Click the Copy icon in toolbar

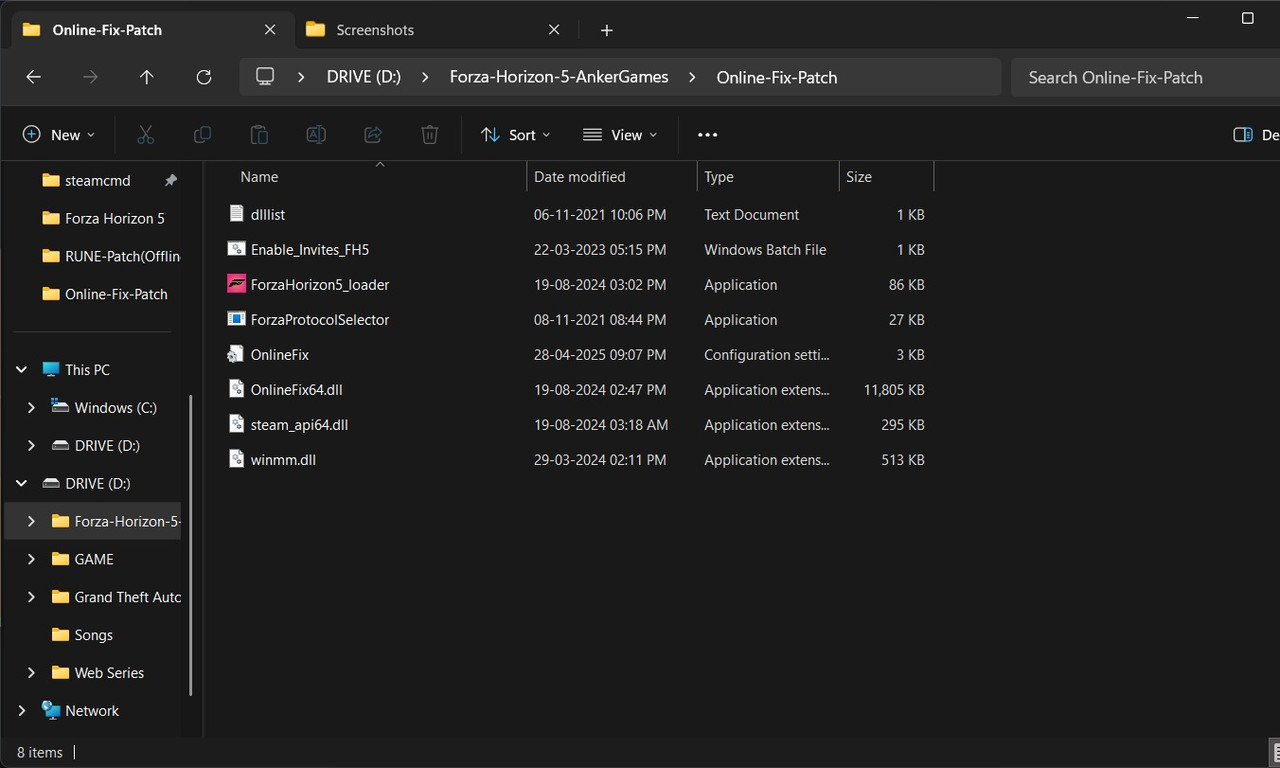click(x=202, y=135)
